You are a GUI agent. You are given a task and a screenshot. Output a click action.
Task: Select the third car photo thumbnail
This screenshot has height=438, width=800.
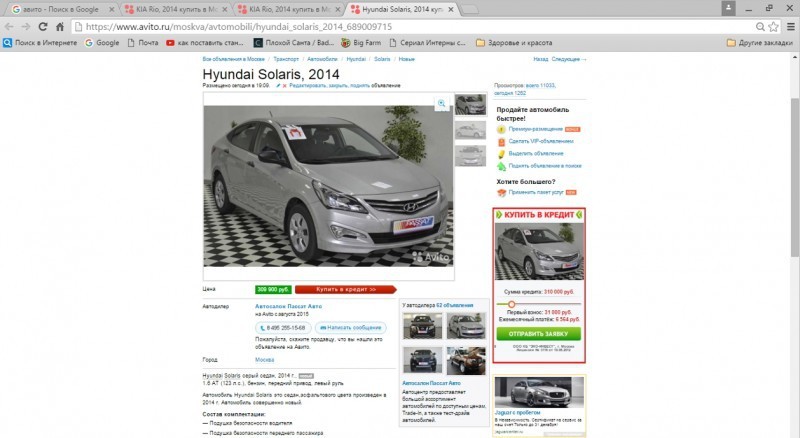[x=470, y=156]
